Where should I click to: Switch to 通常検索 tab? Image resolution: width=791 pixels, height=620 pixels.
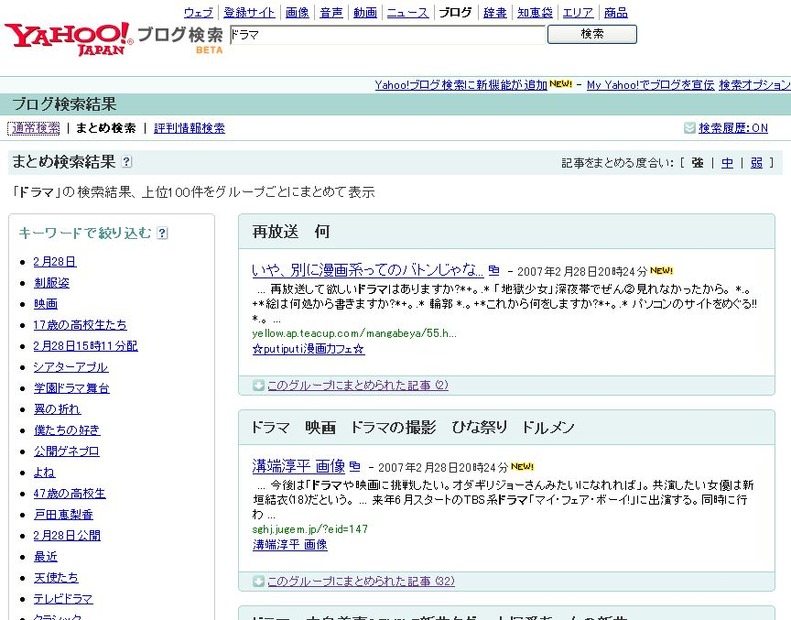[x=35, y=128]
